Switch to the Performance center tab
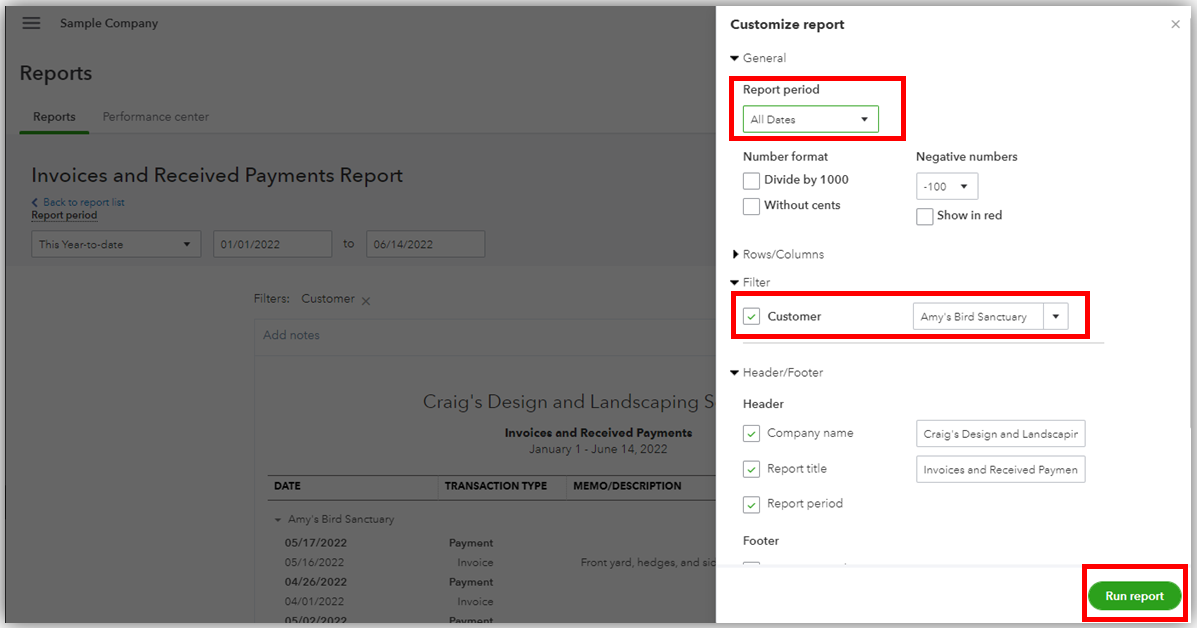 click(x=156, y=117)
